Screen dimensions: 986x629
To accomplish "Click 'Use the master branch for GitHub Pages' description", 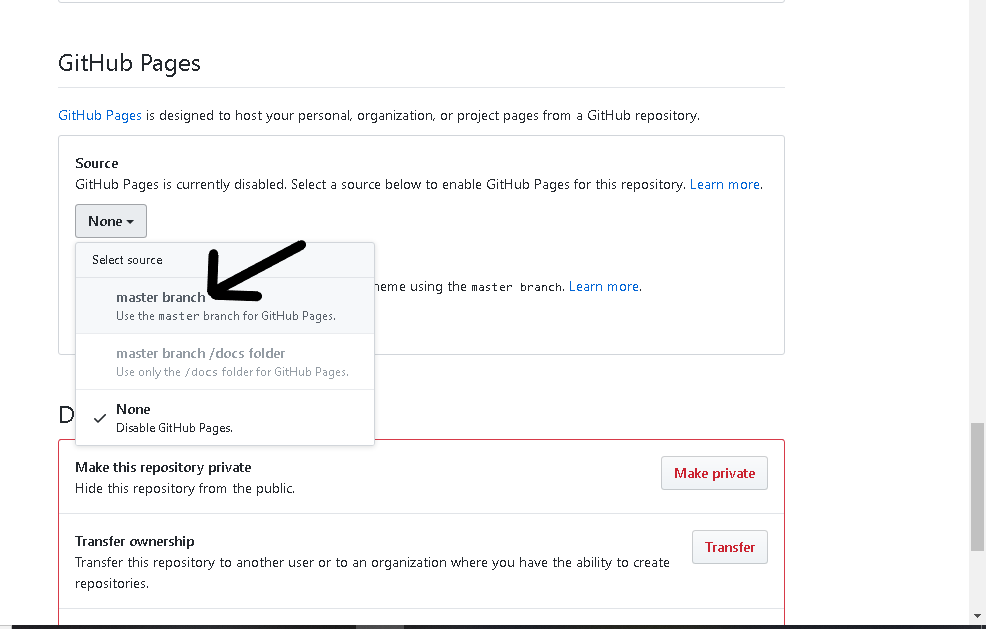I will (226, 316).
